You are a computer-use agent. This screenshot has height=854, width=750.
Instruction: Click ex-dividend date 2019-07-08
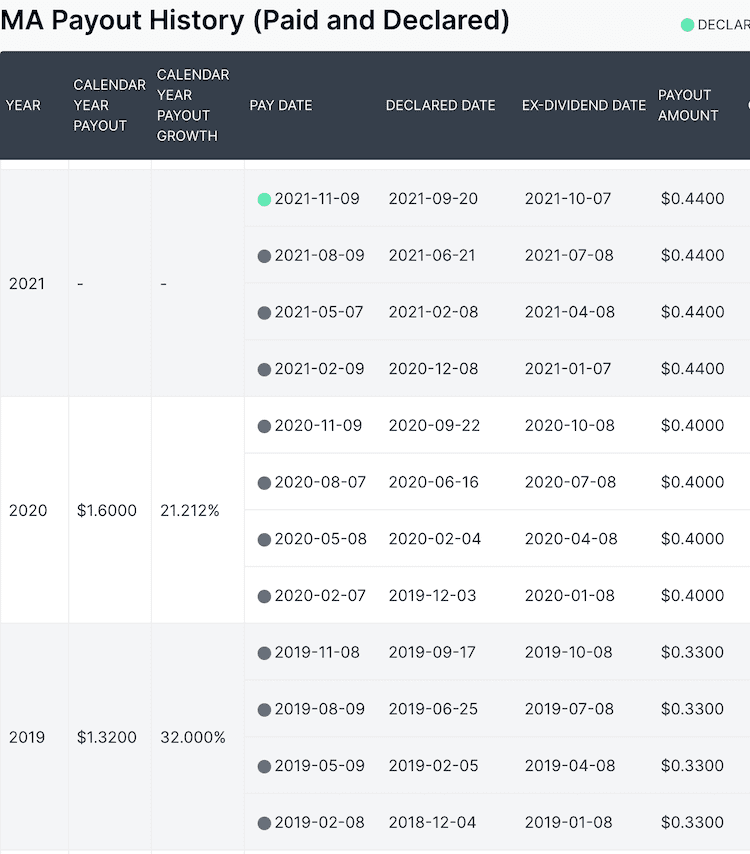(x=569, y=709)
